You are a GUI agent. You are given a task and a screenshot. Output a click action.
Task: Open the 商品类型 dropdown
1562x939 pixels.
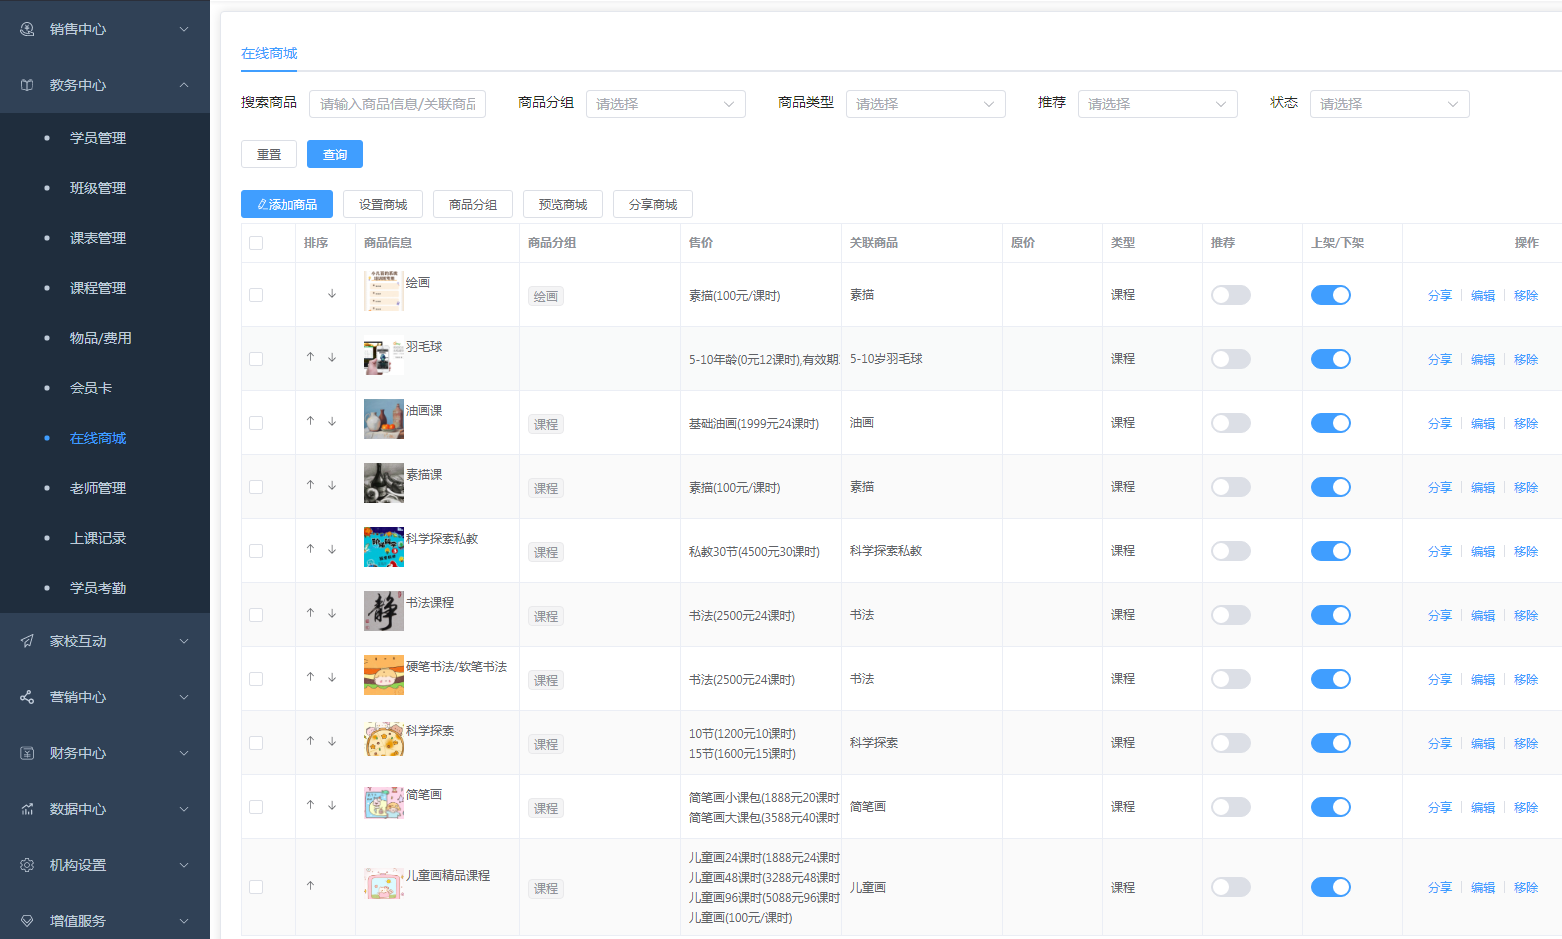point(926,104)
